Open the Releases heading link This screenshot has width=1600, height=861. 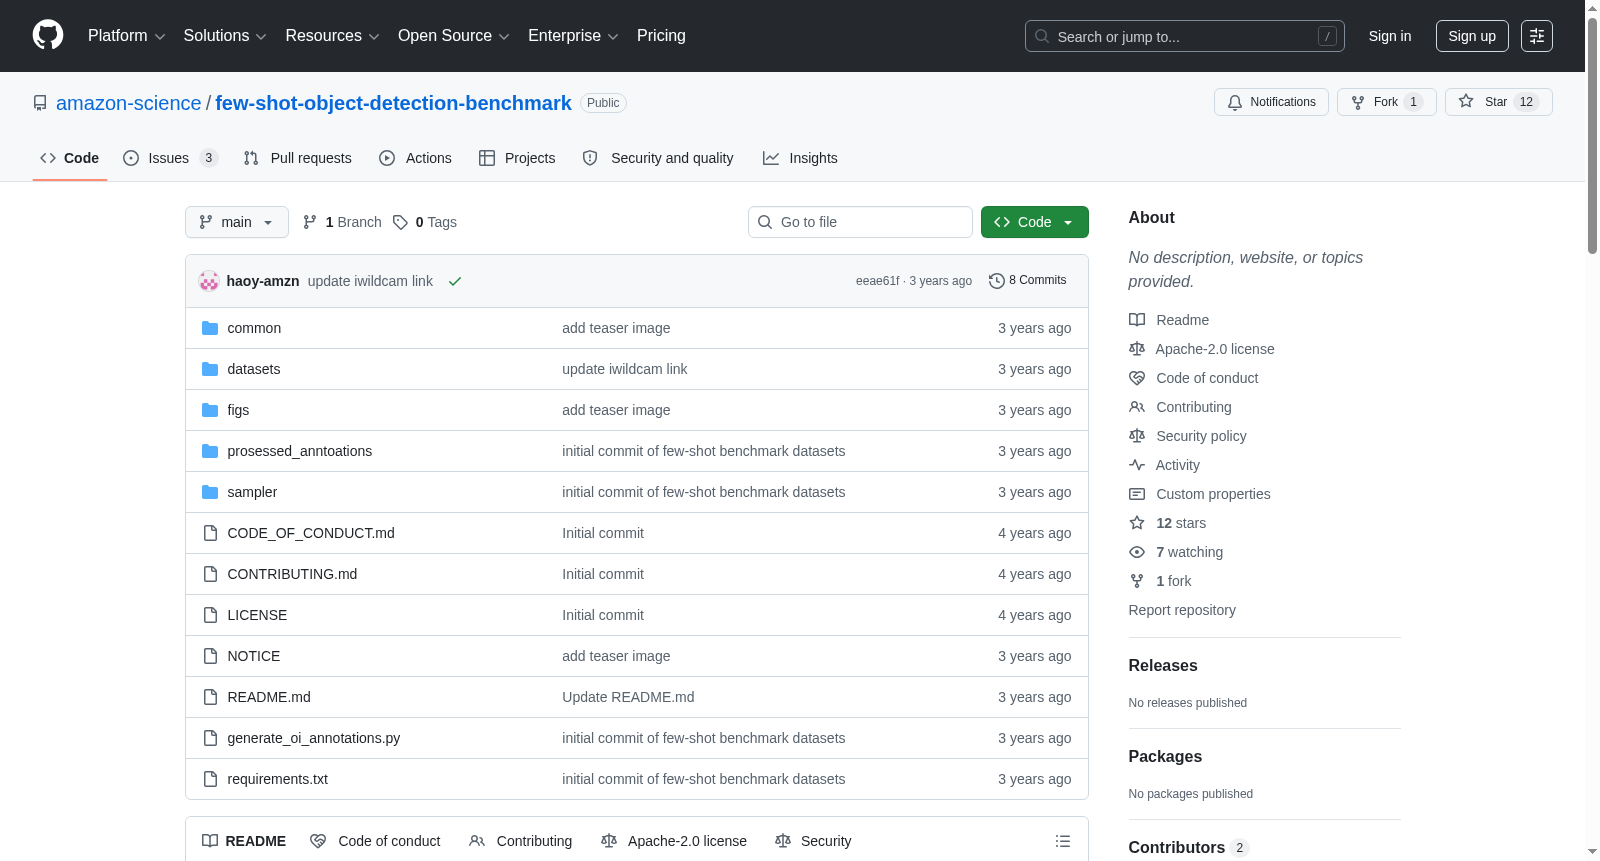[1162, 666]
